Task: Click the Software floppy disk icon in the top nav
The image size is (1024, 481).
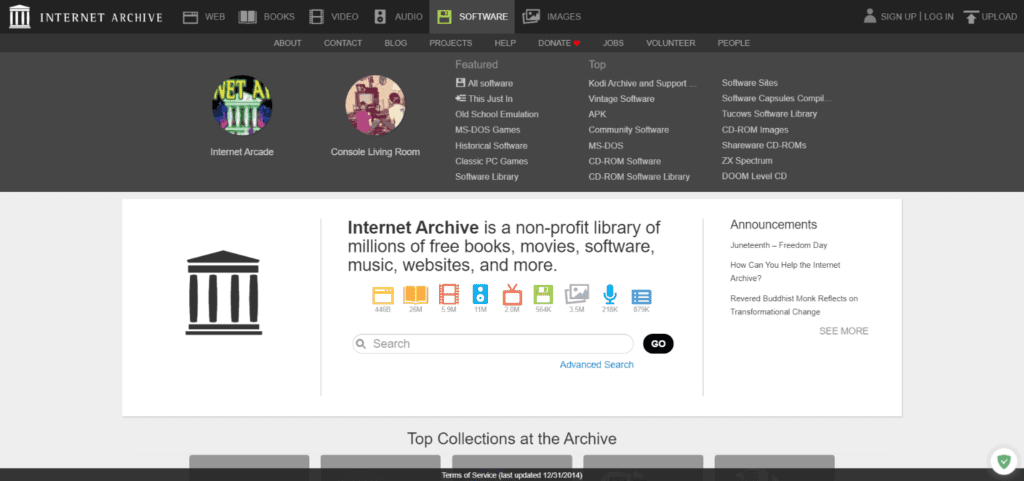Action: [x=444, y=17]
